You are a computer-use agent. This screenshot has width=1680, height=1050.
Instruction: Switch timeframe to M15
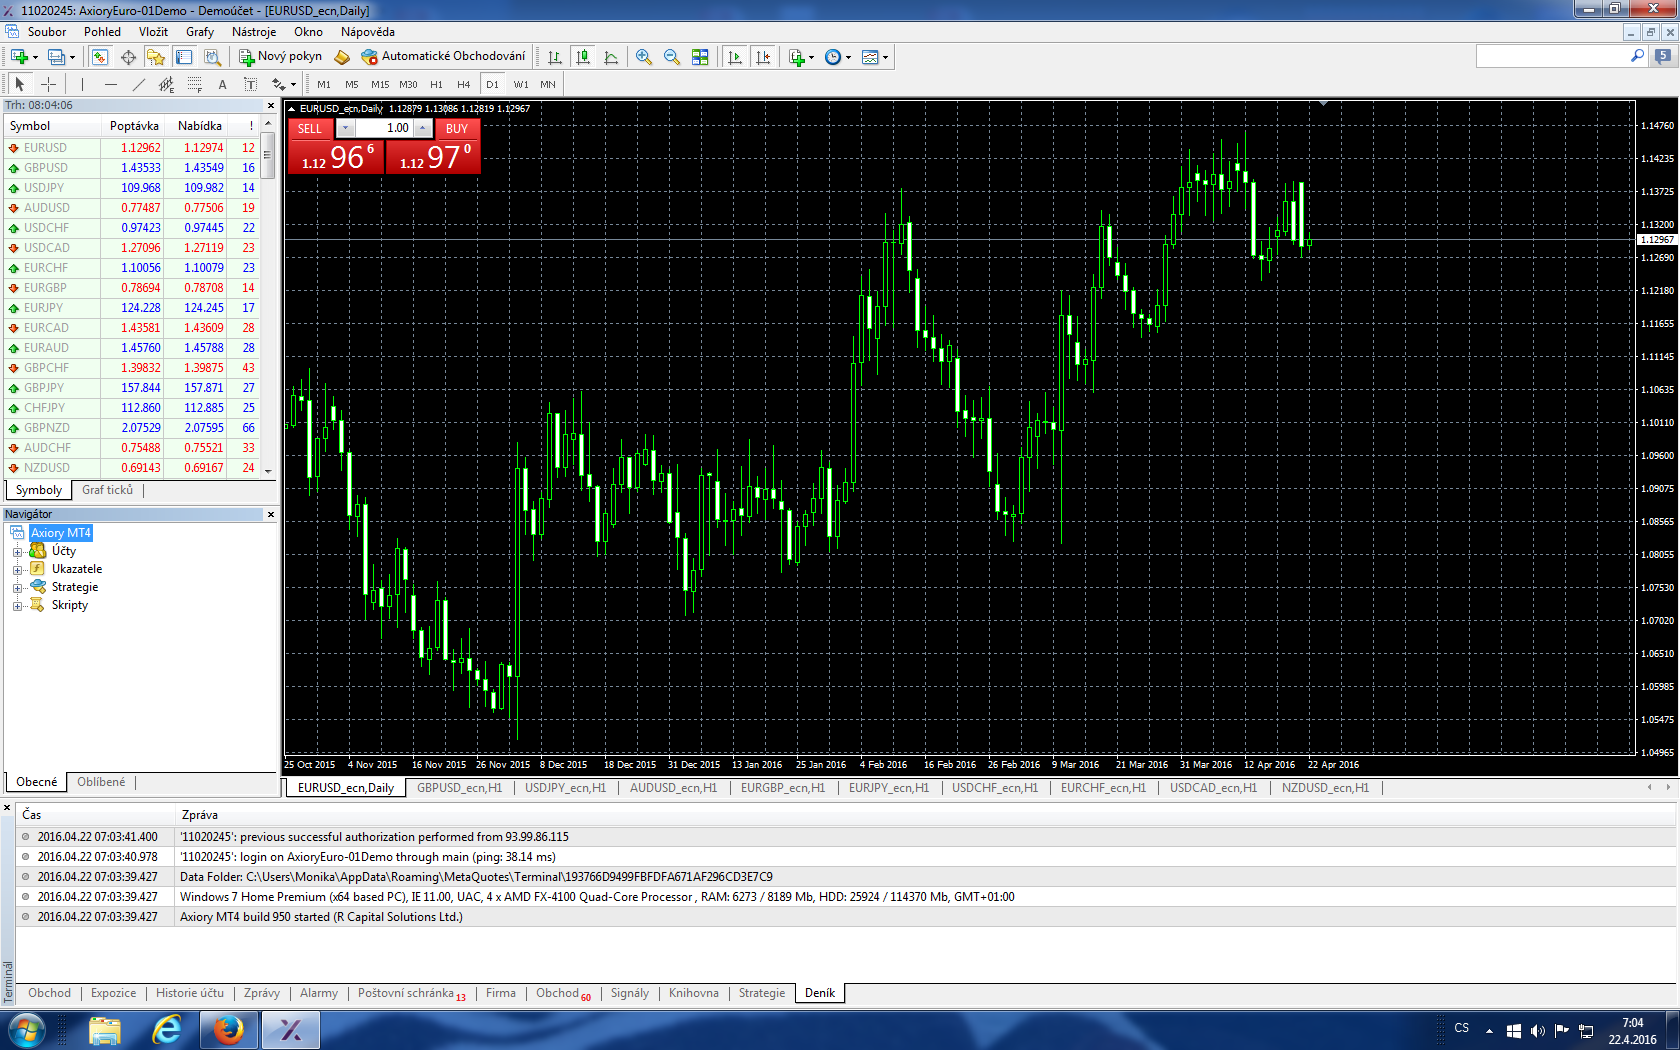pos(380,84)
